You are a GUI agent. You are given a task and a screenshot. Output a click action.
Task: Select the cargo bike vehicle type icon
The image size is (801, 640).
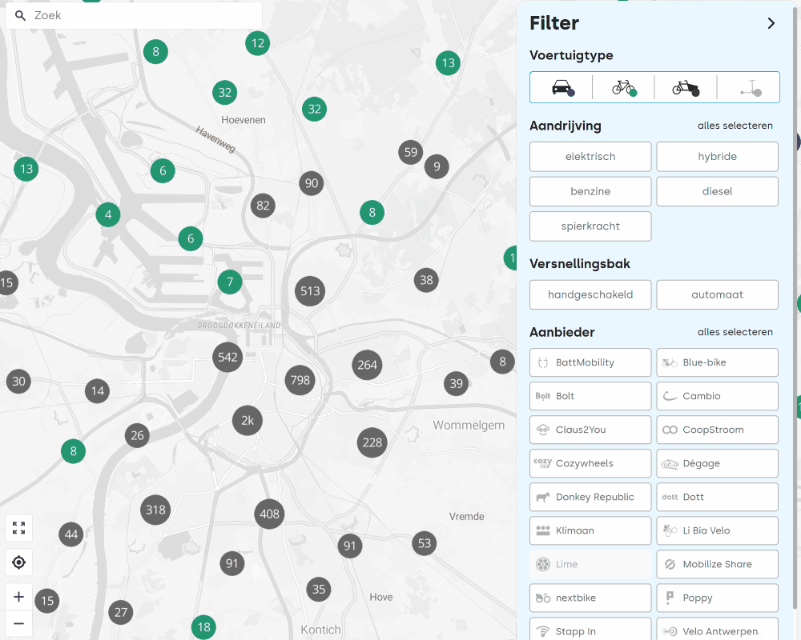coord(685,88)
